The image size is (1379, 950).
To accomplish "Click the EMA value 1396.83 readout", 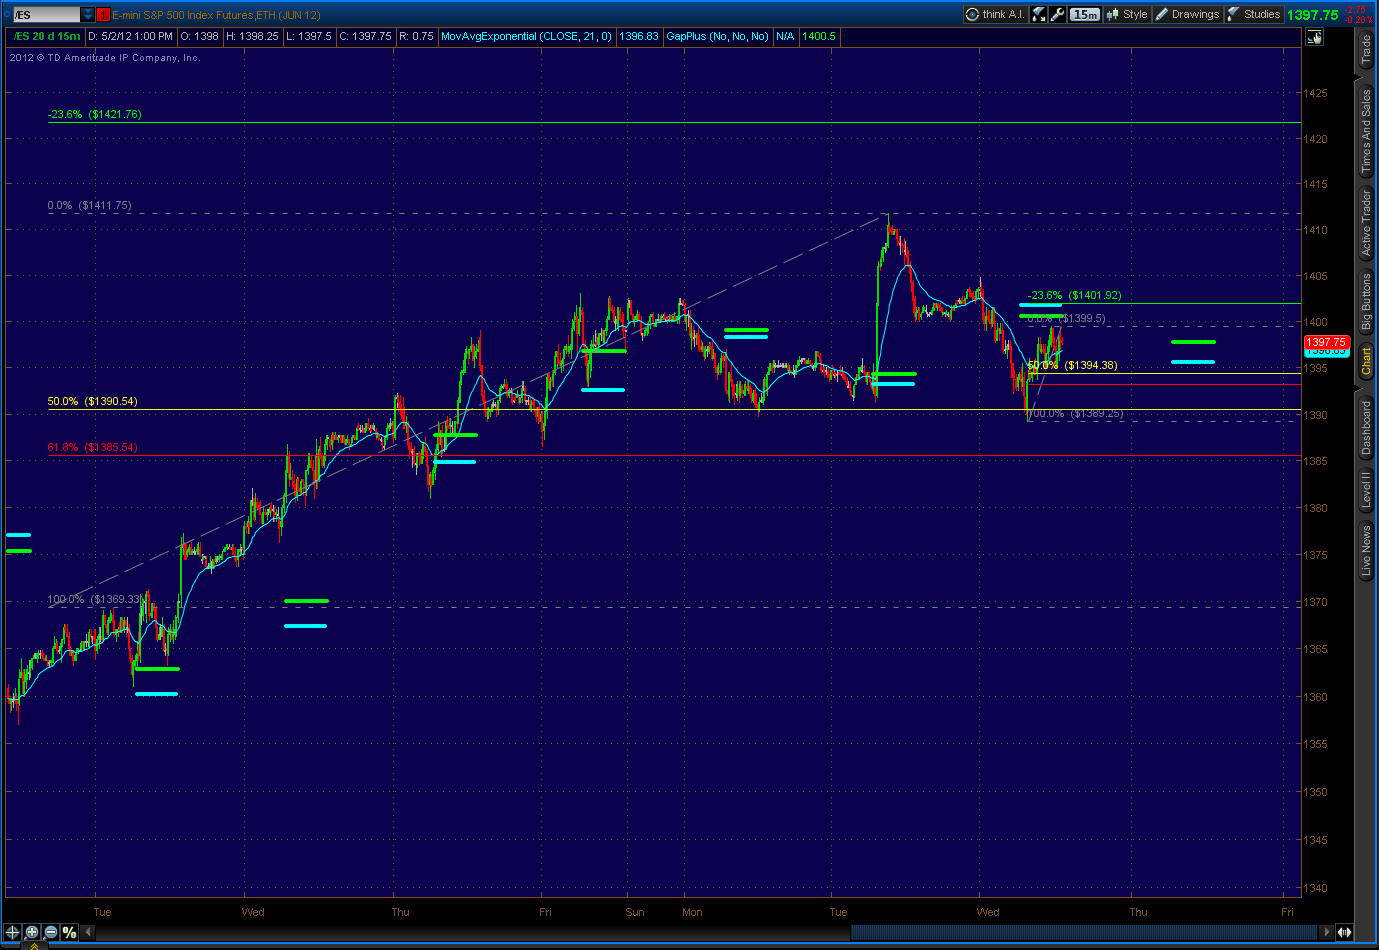I will [x=639, y=36].
